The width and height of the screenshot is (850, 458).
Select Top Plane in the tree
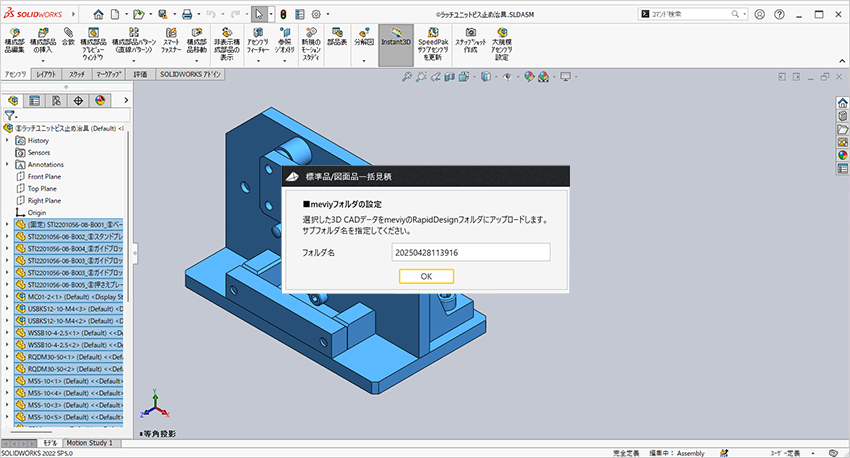[x=42, y=189]
